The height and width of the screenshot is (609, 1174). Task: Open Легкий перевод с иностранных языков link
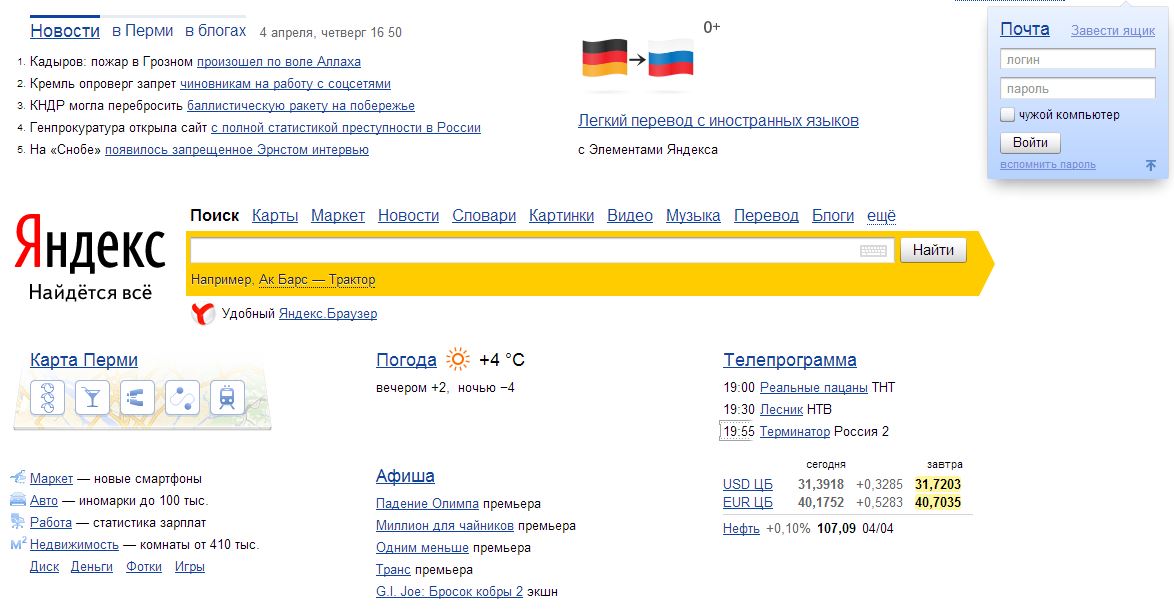(x=718, y=121)
